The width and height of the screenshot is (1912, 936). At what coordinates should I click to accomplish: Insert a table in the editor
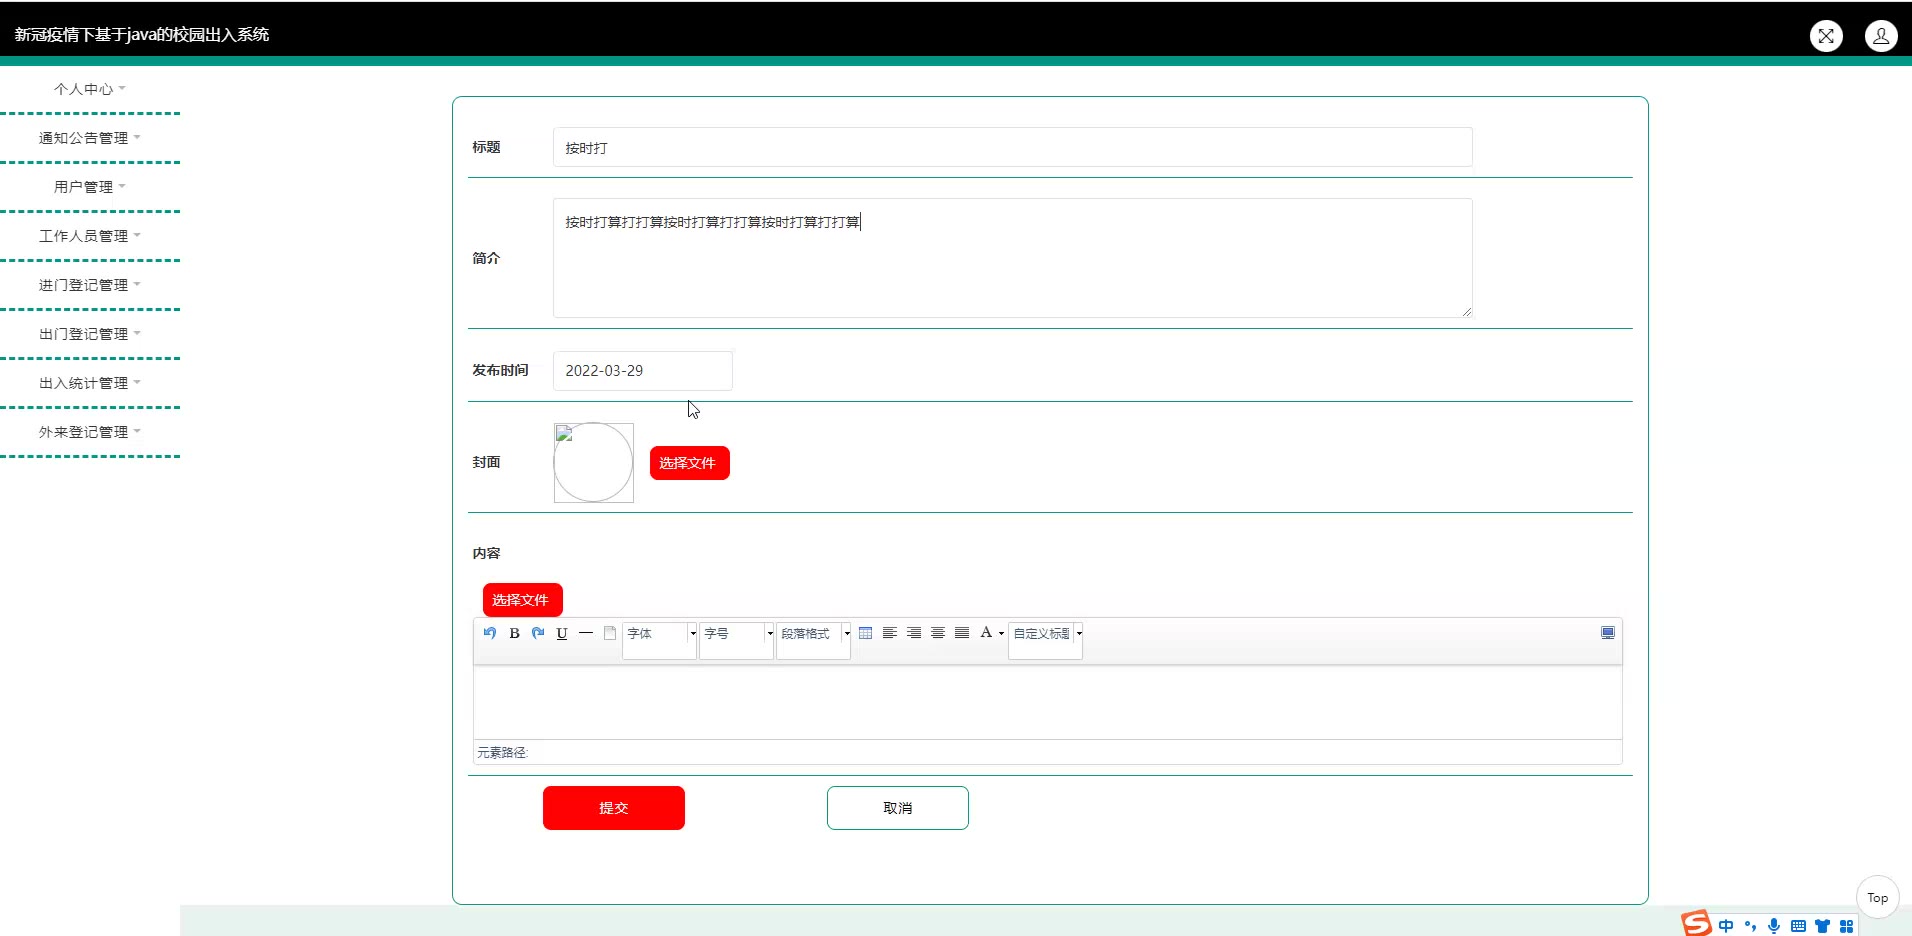pyautogui.click(x=866, y=633)
